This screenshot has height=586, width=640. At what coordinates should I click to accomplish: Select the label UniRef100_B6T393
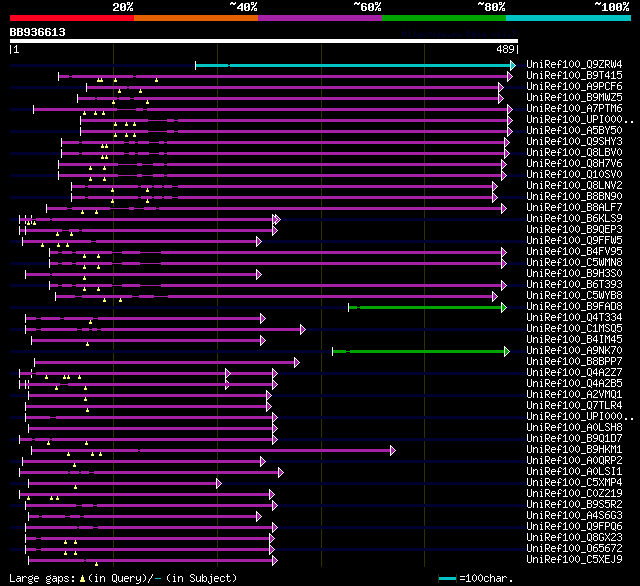pos(574,284)
